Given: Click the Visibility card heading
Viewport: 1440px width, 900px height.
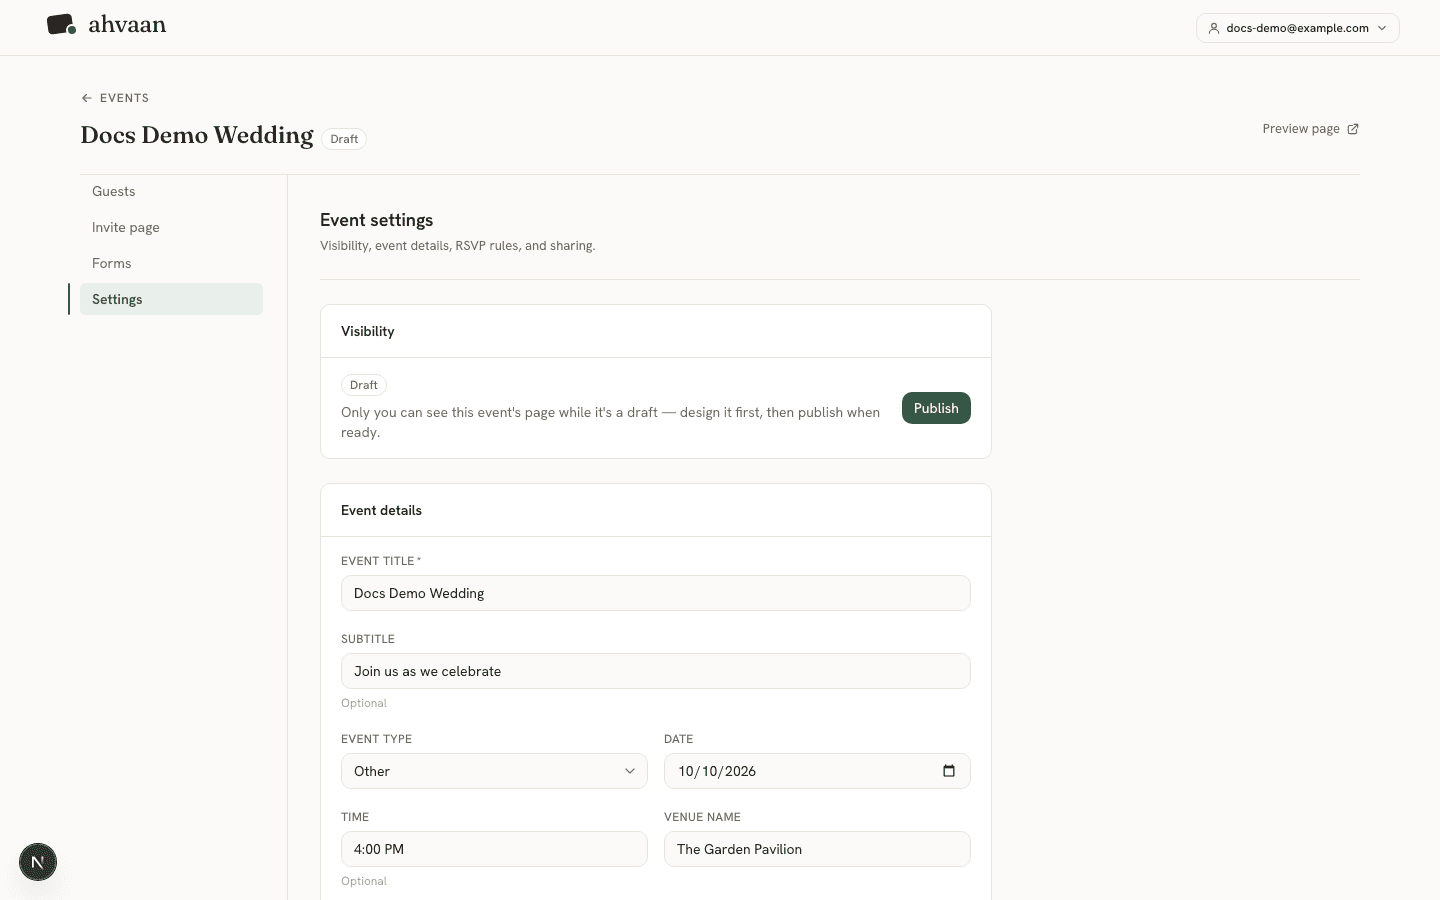Looking at the screenshot, I should click(368, 331).
